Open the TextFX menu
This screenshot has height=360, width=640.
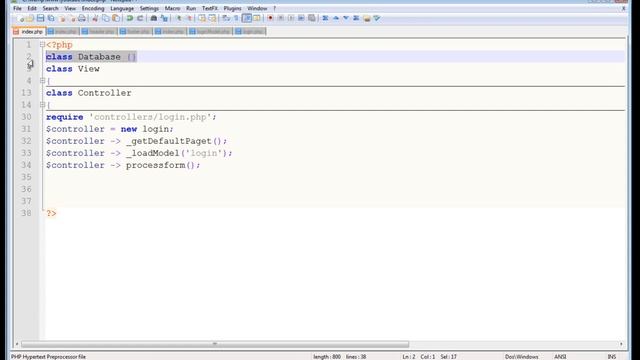[x=210, y=8]
